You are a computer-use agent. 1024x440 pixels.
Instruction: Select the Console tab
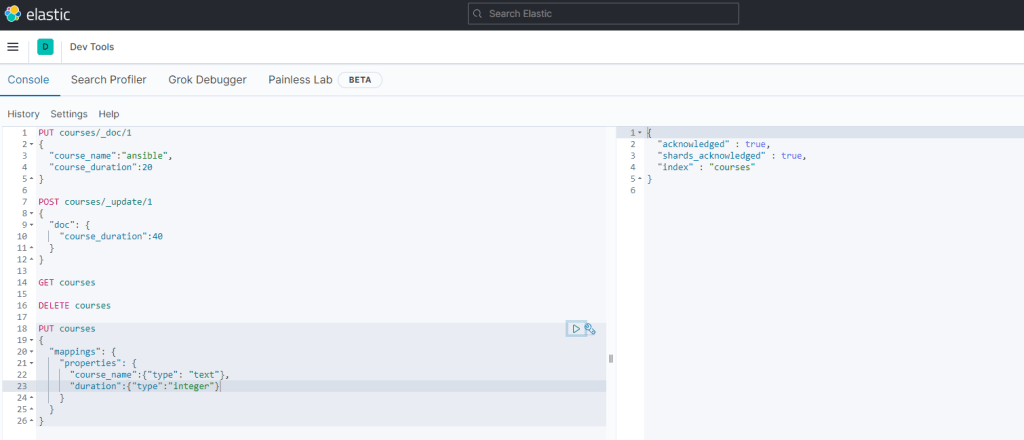(x=28, y=79)
